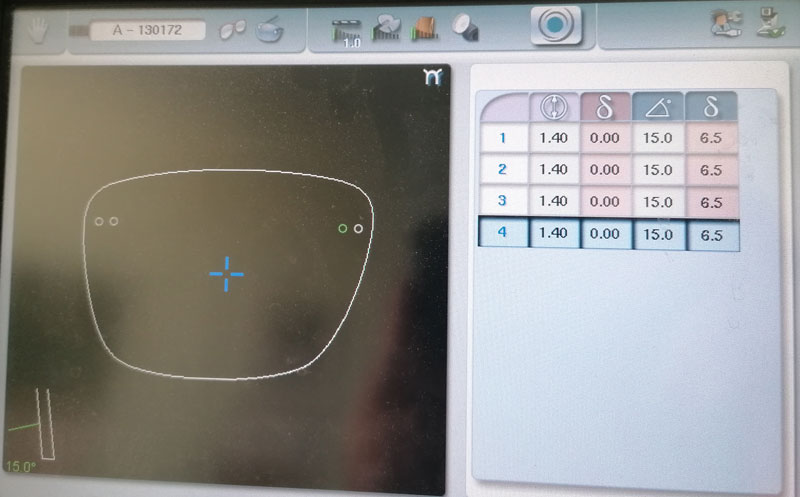Screen dimensions: 800x497
Task: Click the hole diameter column header
Action: (x=553, y=107)
